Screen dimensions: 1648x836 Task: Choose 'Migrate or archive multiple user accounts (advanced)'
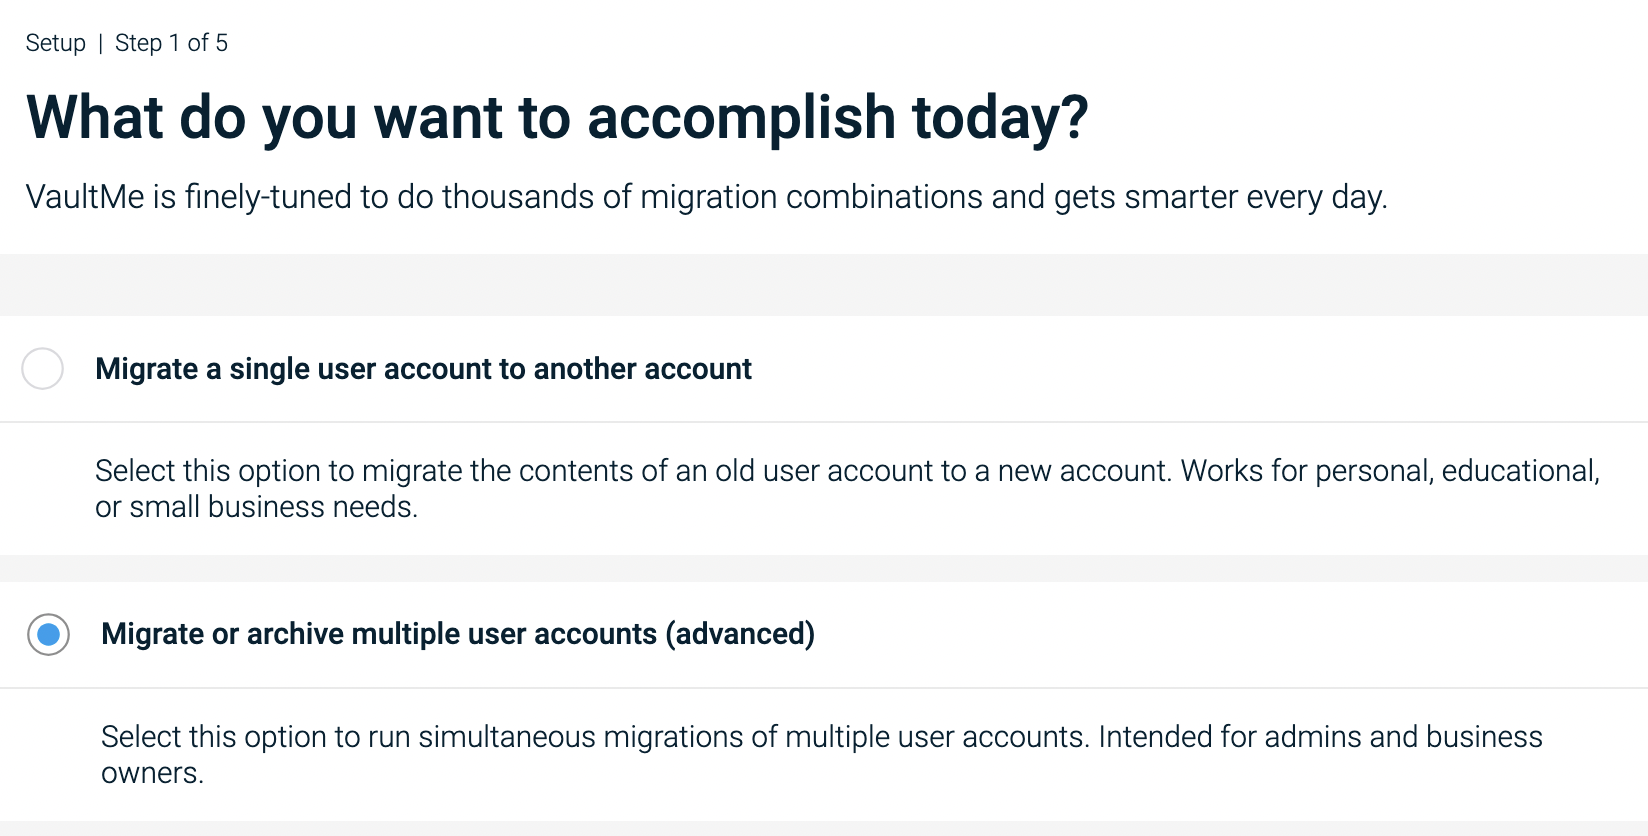[46, 634]
